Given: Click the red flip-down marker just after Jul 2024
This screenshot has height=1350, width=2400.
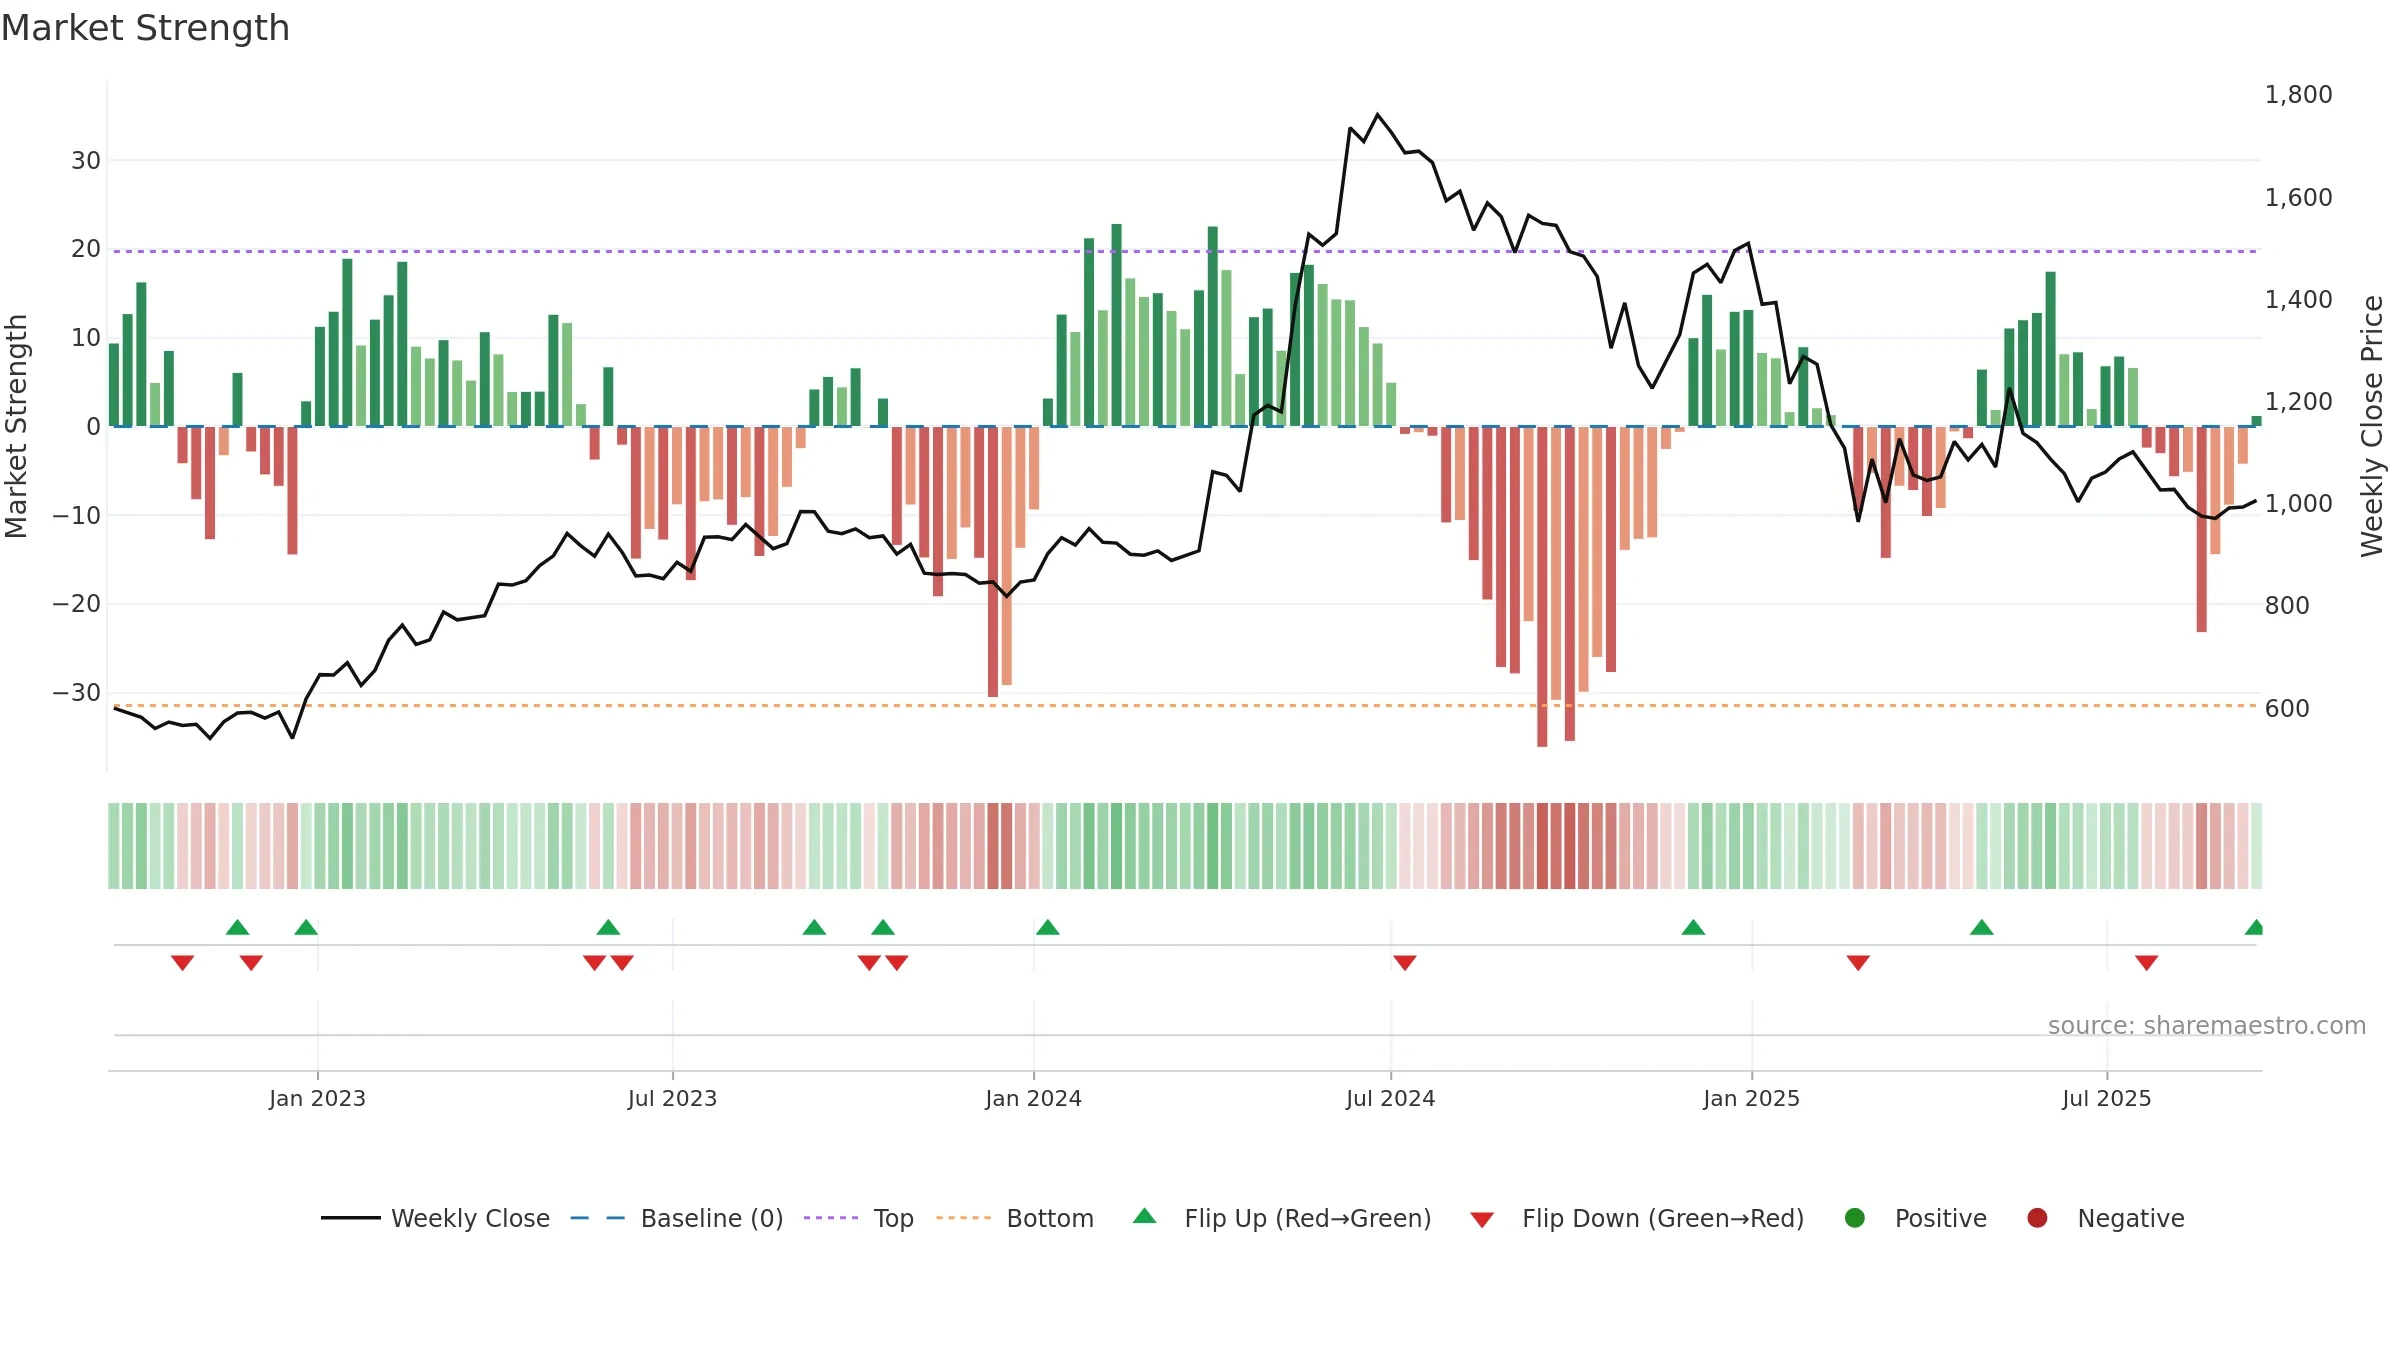Looking at the screenshot, I should coord(1404,962).
